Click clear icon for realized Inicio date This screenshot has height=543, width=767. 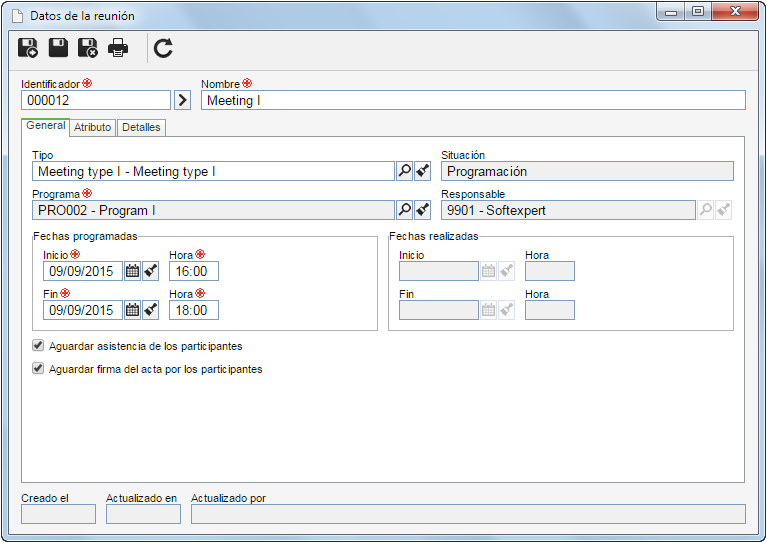(506, 271)
